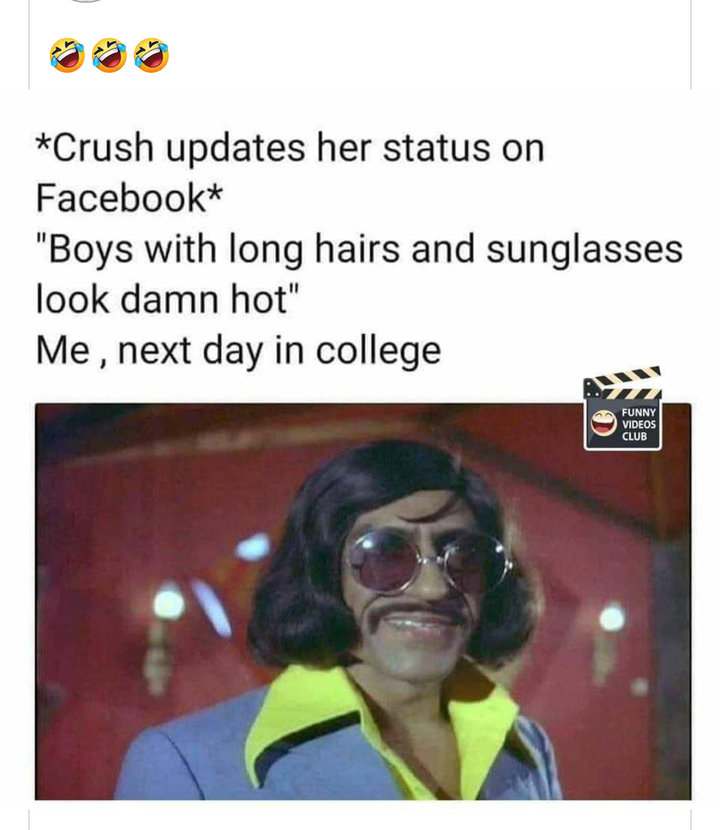Image resolution: width=720 pixels, height=830 pixels.
Task: Click the middle laughing emoji
Action: tap(109, 55)
